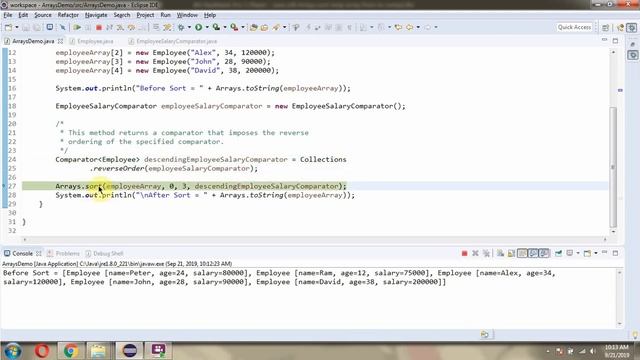Switch to the Problems view tab

point(64,253)
